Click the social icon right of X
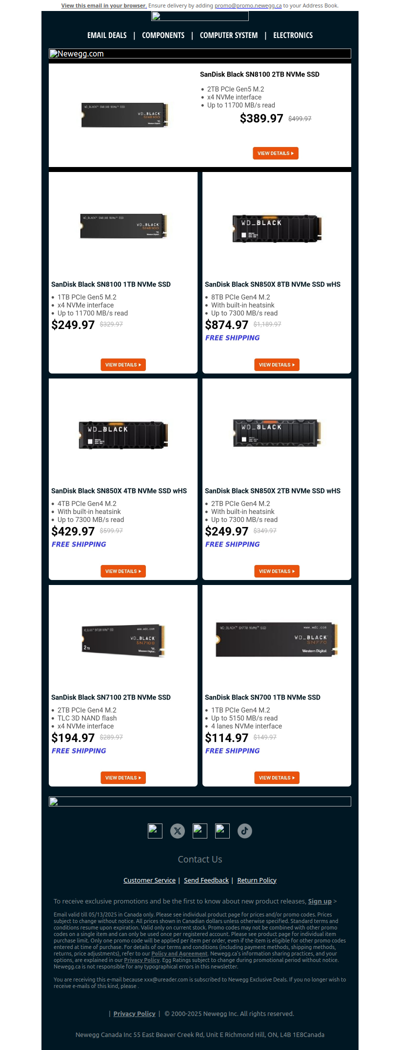400x1050 pixels. pos(200,831)
